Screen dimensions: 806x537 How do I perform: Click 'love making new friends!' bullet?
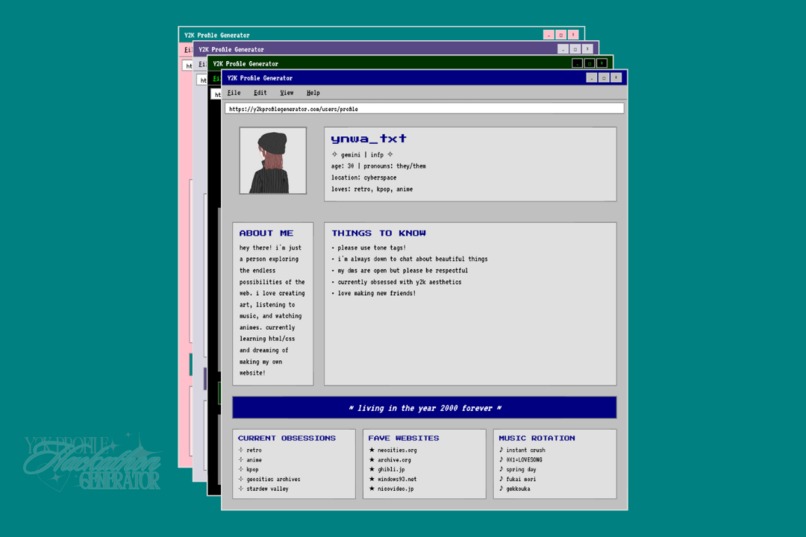tap(374, 293)
